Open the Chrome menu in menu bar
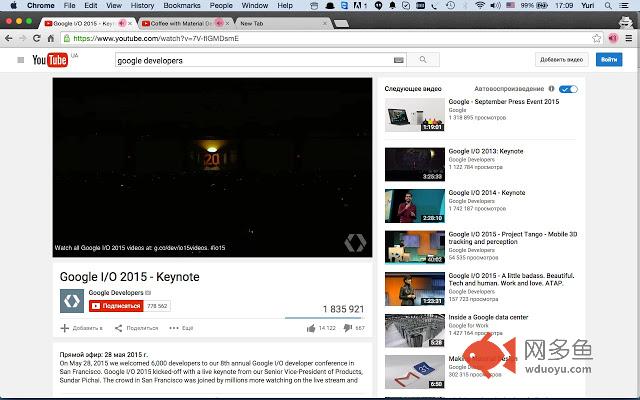This screenshot has height=400, width=640. coord(40,5)
